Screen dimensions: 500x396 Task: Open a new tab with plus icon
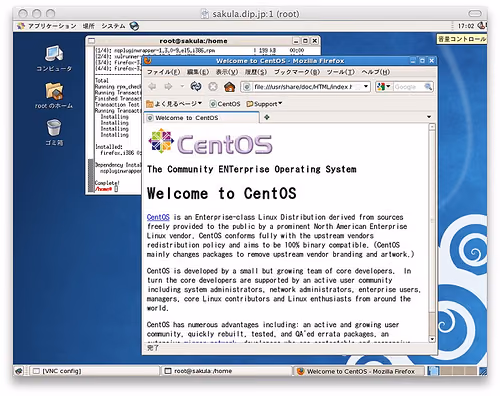[x=267, y=117]
